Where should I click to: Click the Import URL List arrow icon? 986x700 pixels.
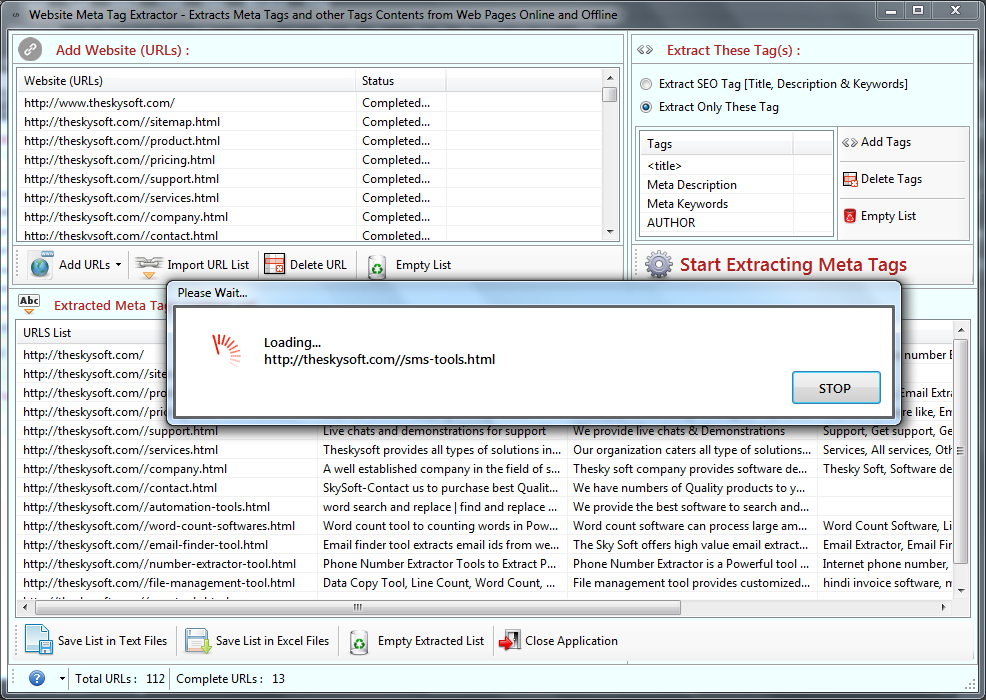tap(148, 265)
